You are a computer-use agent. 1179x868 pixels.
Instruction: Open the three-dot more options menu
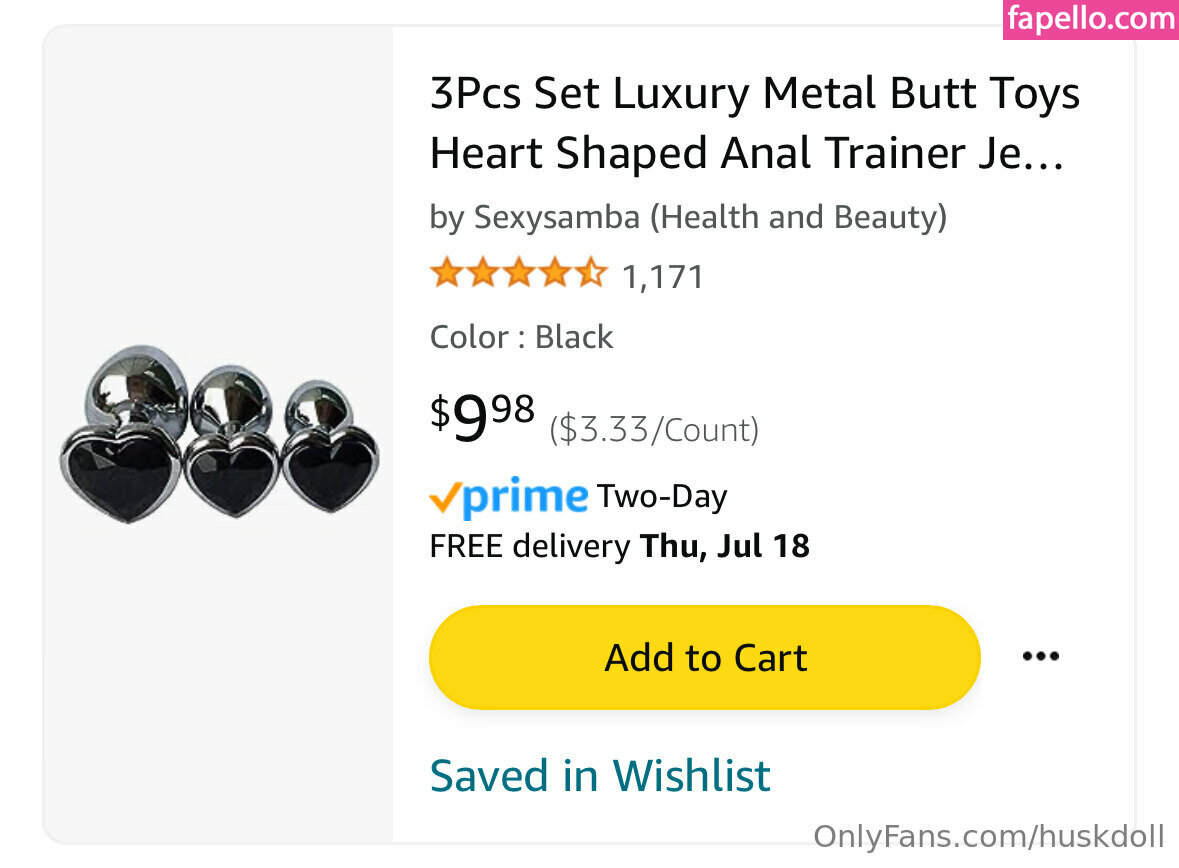pos(1040,657)
